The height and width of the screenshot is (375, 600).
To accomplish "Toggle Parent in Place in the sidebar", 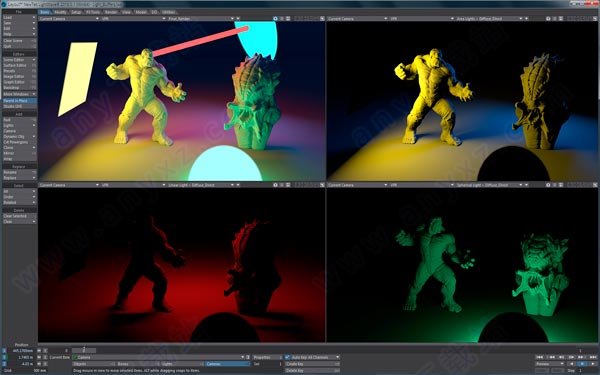I will (20, 101).
